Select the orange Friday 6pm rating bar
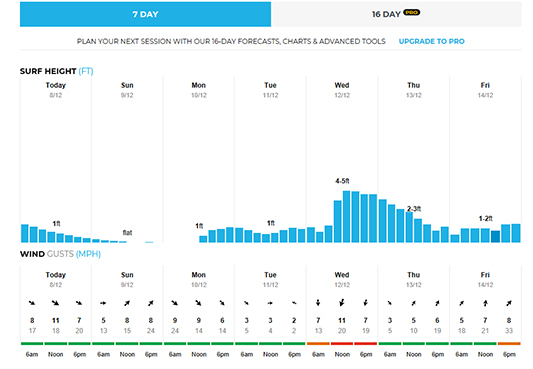Screen dimensions: 533x369 click(x=509, y=344)
